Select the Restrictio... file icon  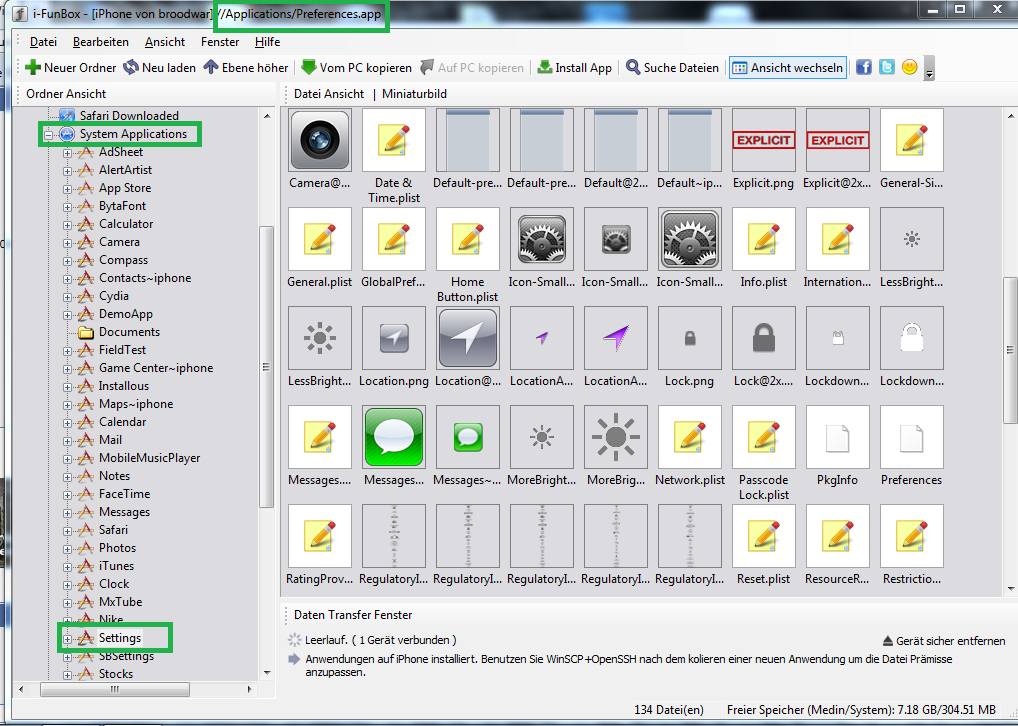click(912, 536)
